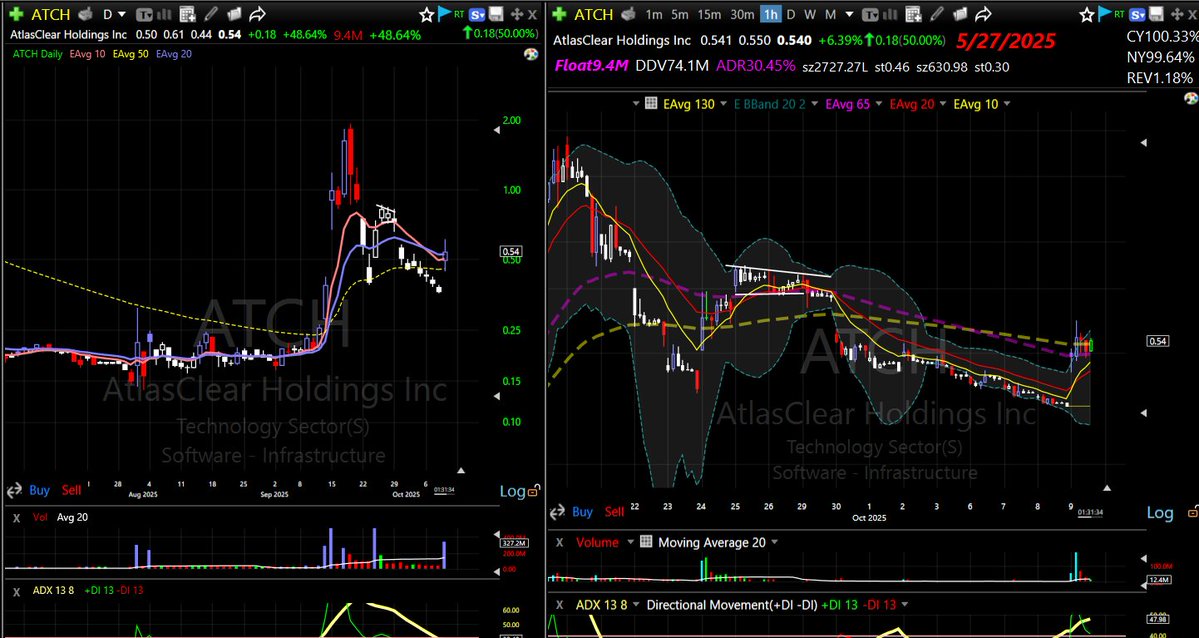Switch right chart to 5m timeframe
Screen dimensions: 1199x638
coord(680,15)
